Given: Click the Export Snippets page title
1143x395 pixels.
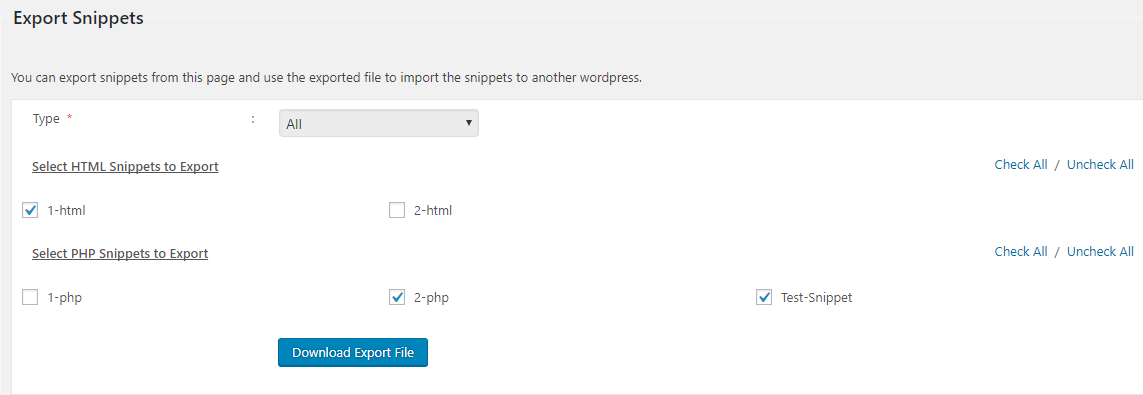Looking at the screenshot, I should [x=78, y=19].
